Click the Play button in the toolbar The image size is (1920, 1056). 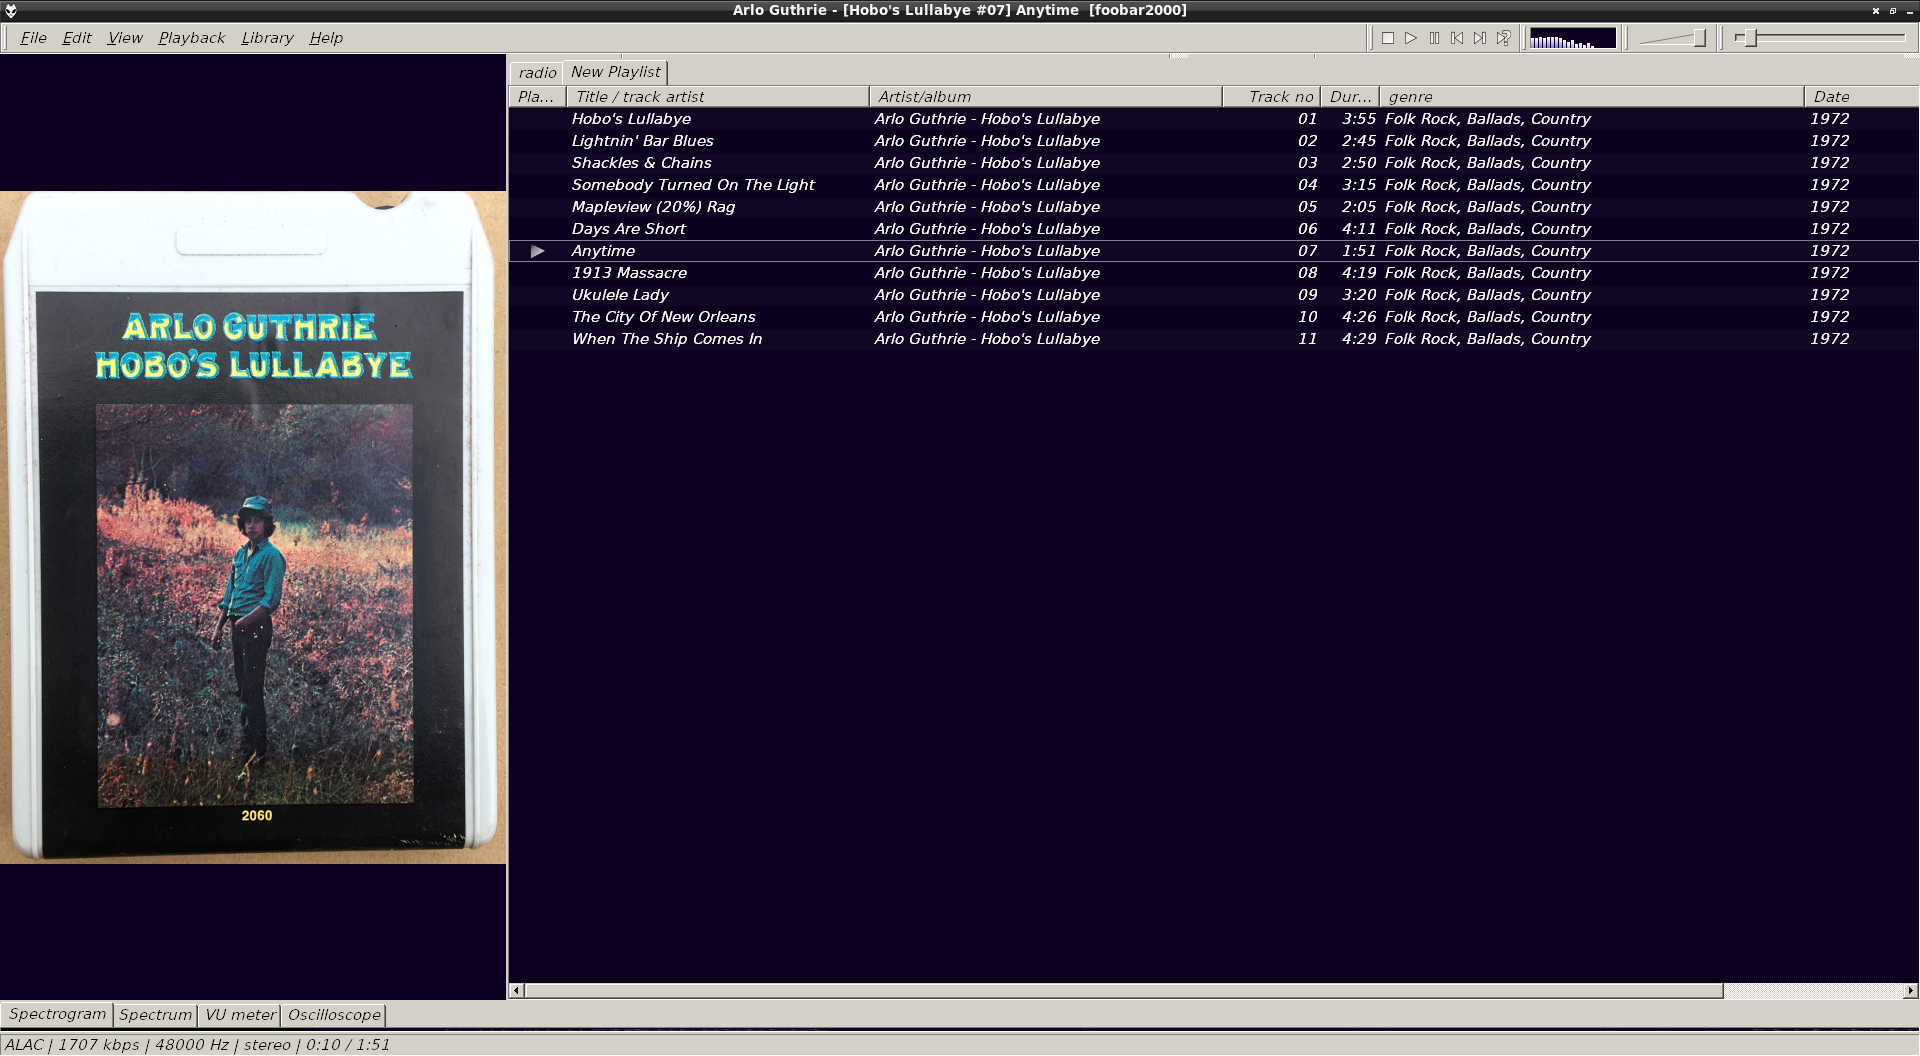pyautogui.click(x=1411, y=38)
